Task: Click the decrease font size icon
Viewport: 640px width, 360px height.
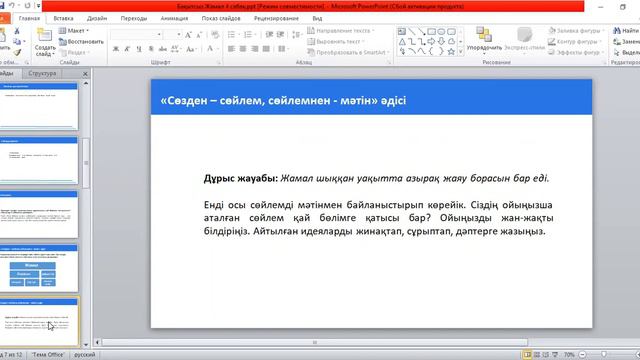Action: coord(199,35)
